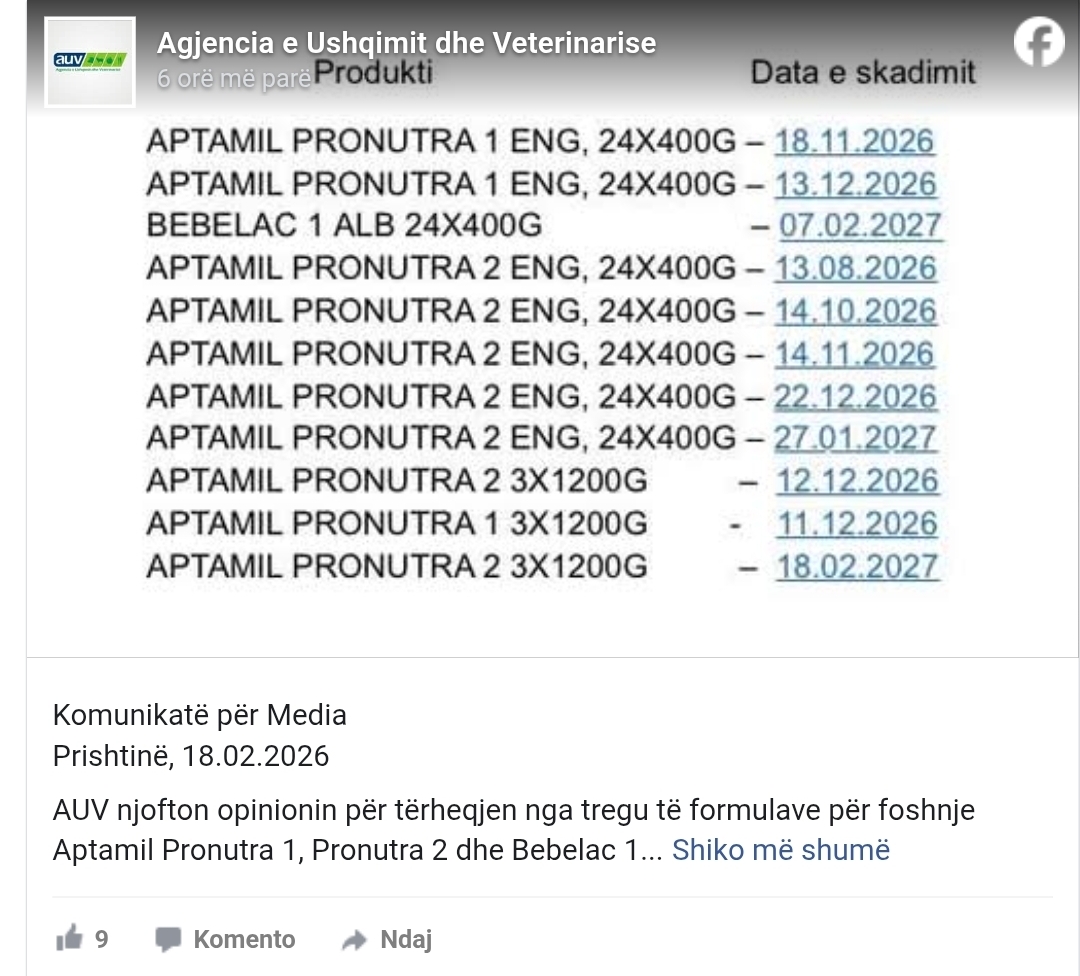
Task: Open expiry date 22.12.2026
Action: pyautogui.click(x=855, y=396)
